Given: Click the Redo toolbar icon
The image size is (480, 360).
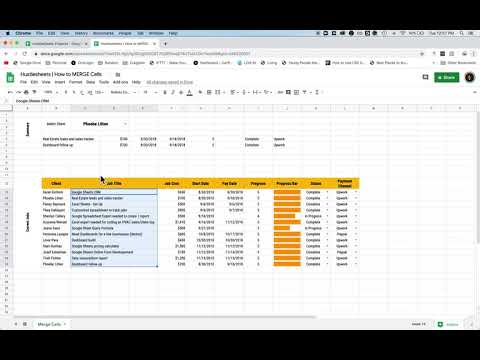Looking at the screenshot, I should [x=18, y=92].
